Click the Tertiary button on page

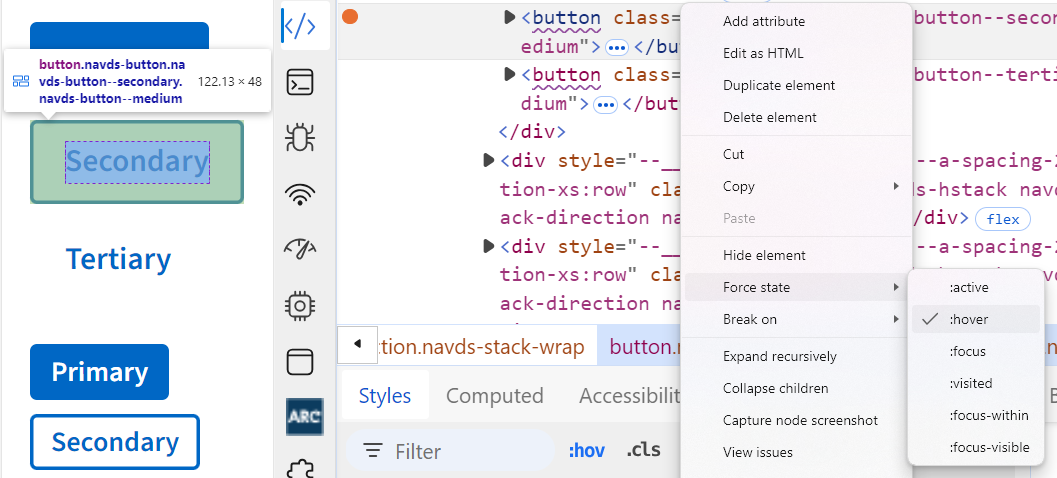coord(119,259)
